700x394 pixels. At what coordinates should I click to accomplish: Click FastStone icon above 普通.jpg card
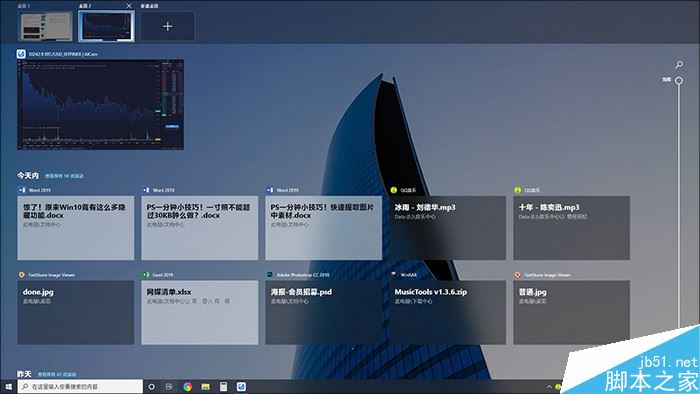(x=517, y=275)
